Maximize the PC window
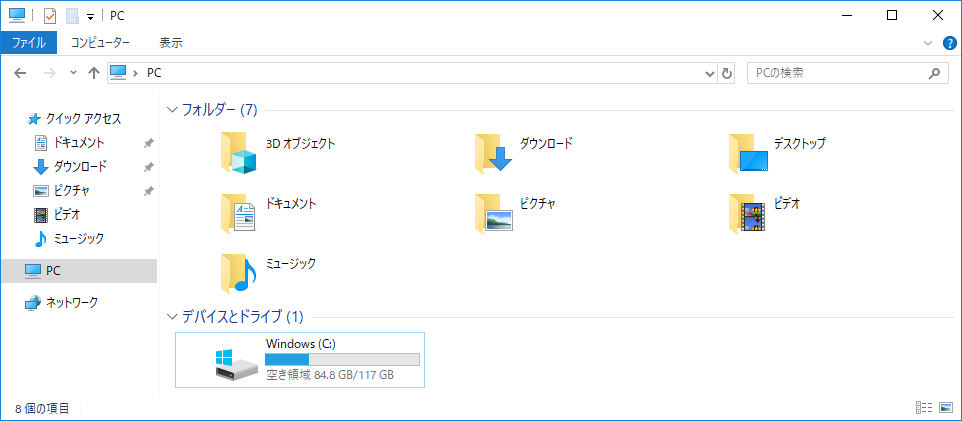The height and width of the screenshot is (421, 962). tap(892, 16)
